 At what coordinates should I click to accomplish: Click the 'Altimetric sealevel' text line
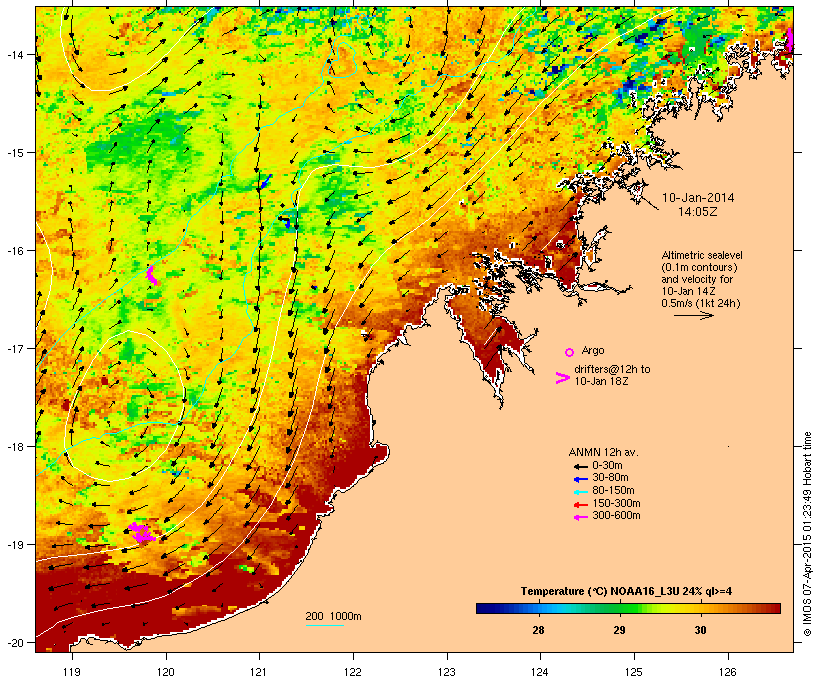point(702,255)
